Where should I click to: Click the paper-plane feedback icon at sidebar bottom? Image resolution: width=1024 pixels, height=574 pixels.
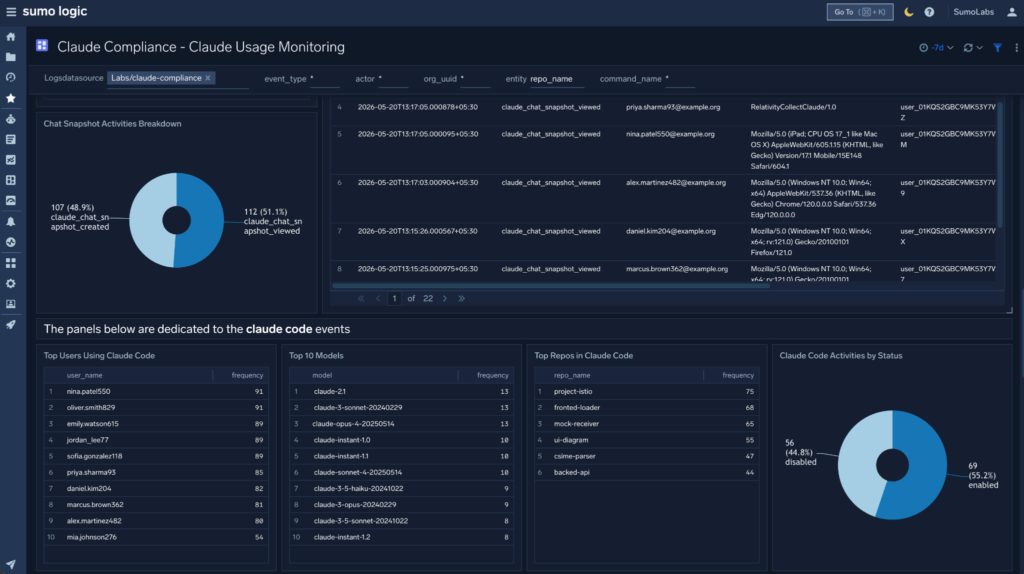coord(11,564)
